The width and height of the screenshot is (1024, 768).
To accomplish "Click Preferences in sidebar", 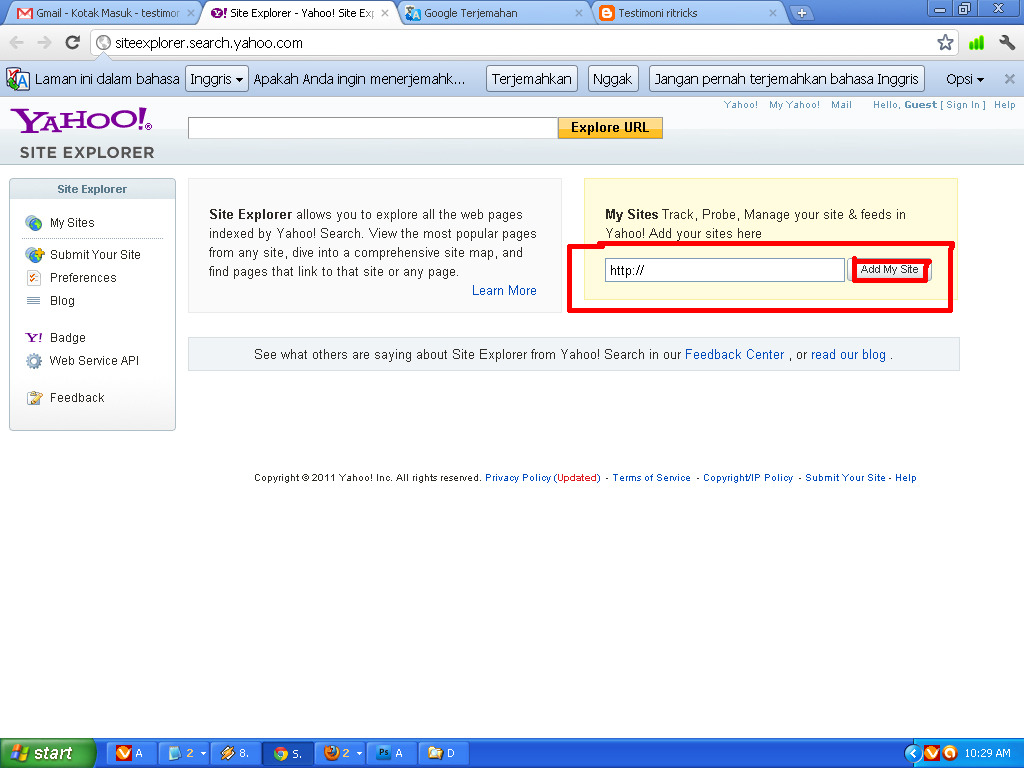I will point(83,278).
